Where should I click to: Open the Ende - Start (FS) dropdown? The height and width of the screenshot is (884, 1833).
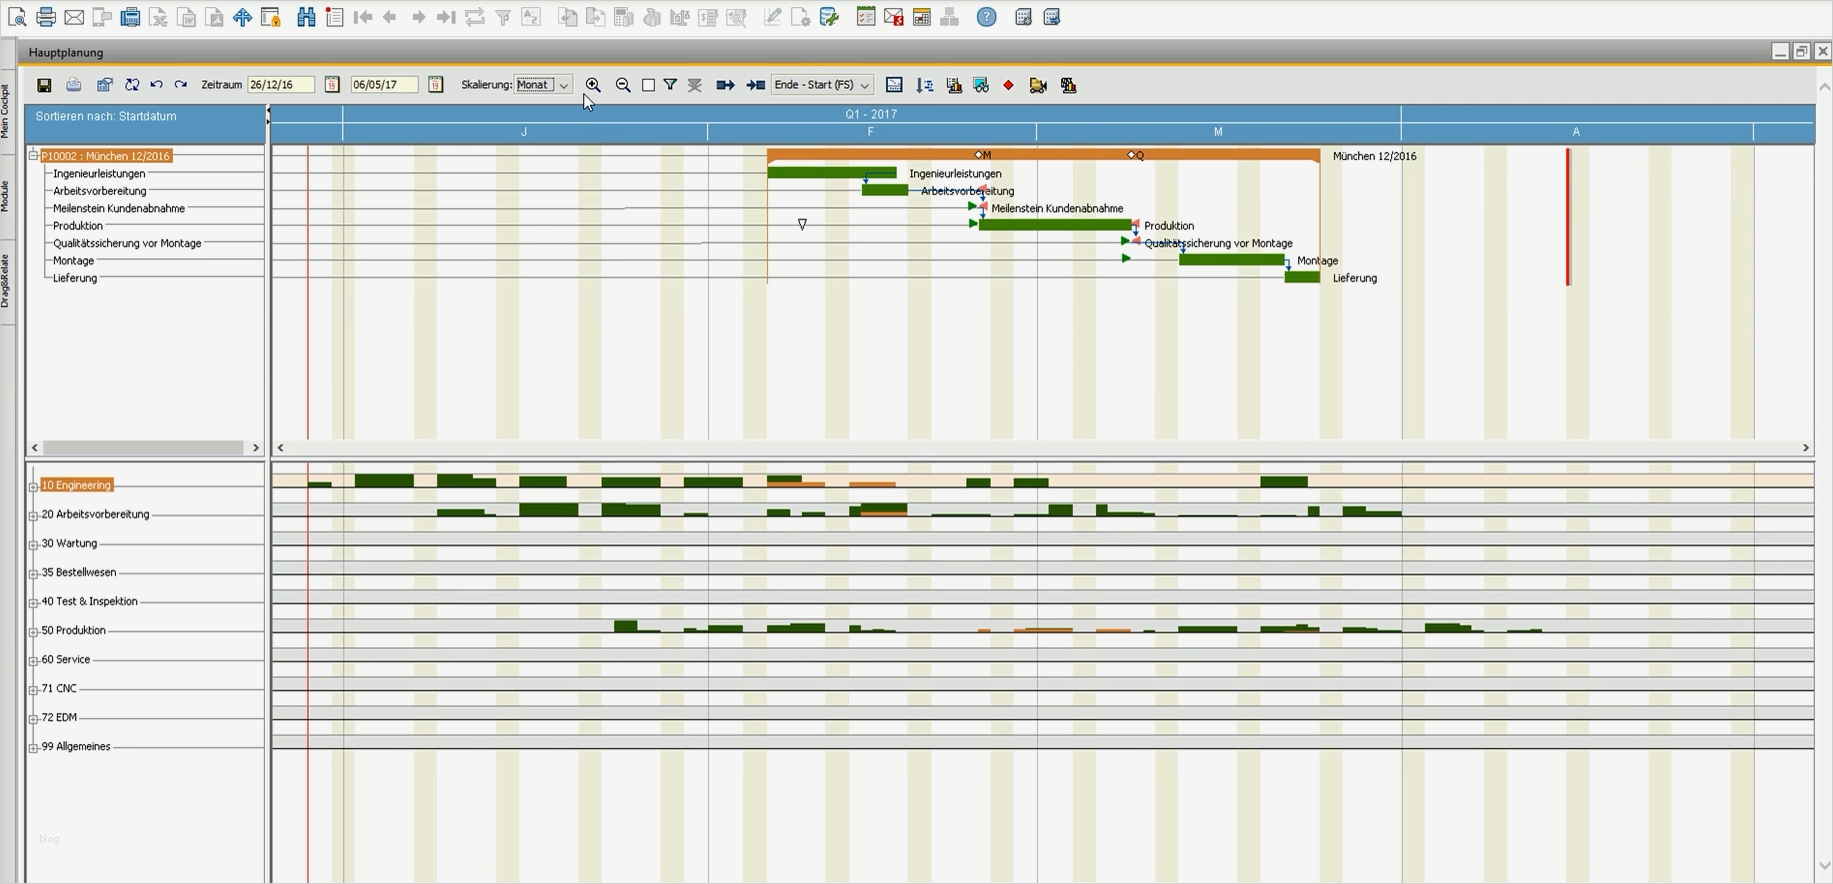point(865,85)
